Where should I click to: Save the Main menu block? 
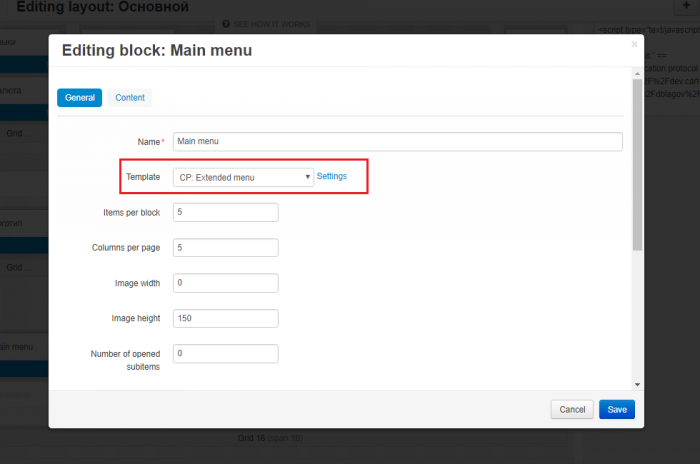617,410
